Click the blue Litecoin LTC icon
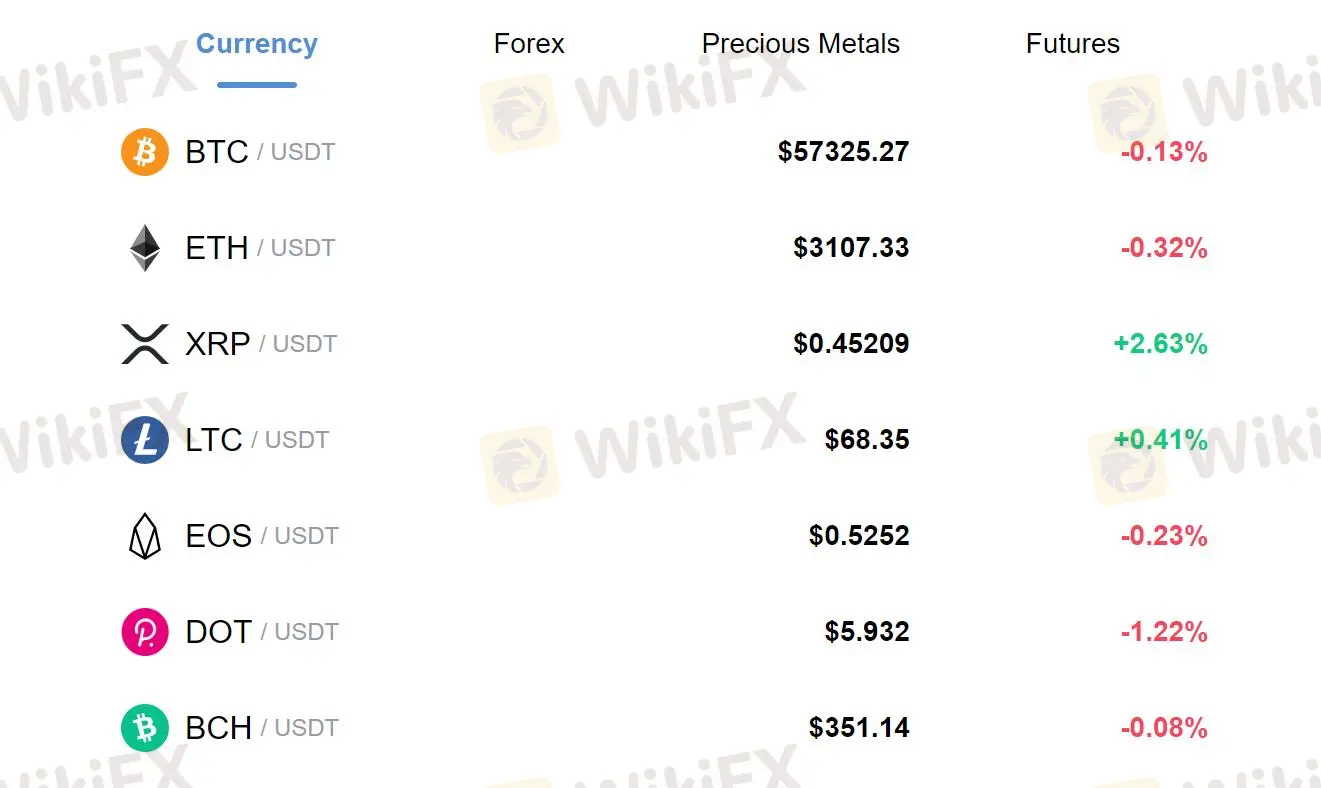This screenshot has height=788, width=1321. [x=145, y=440]
